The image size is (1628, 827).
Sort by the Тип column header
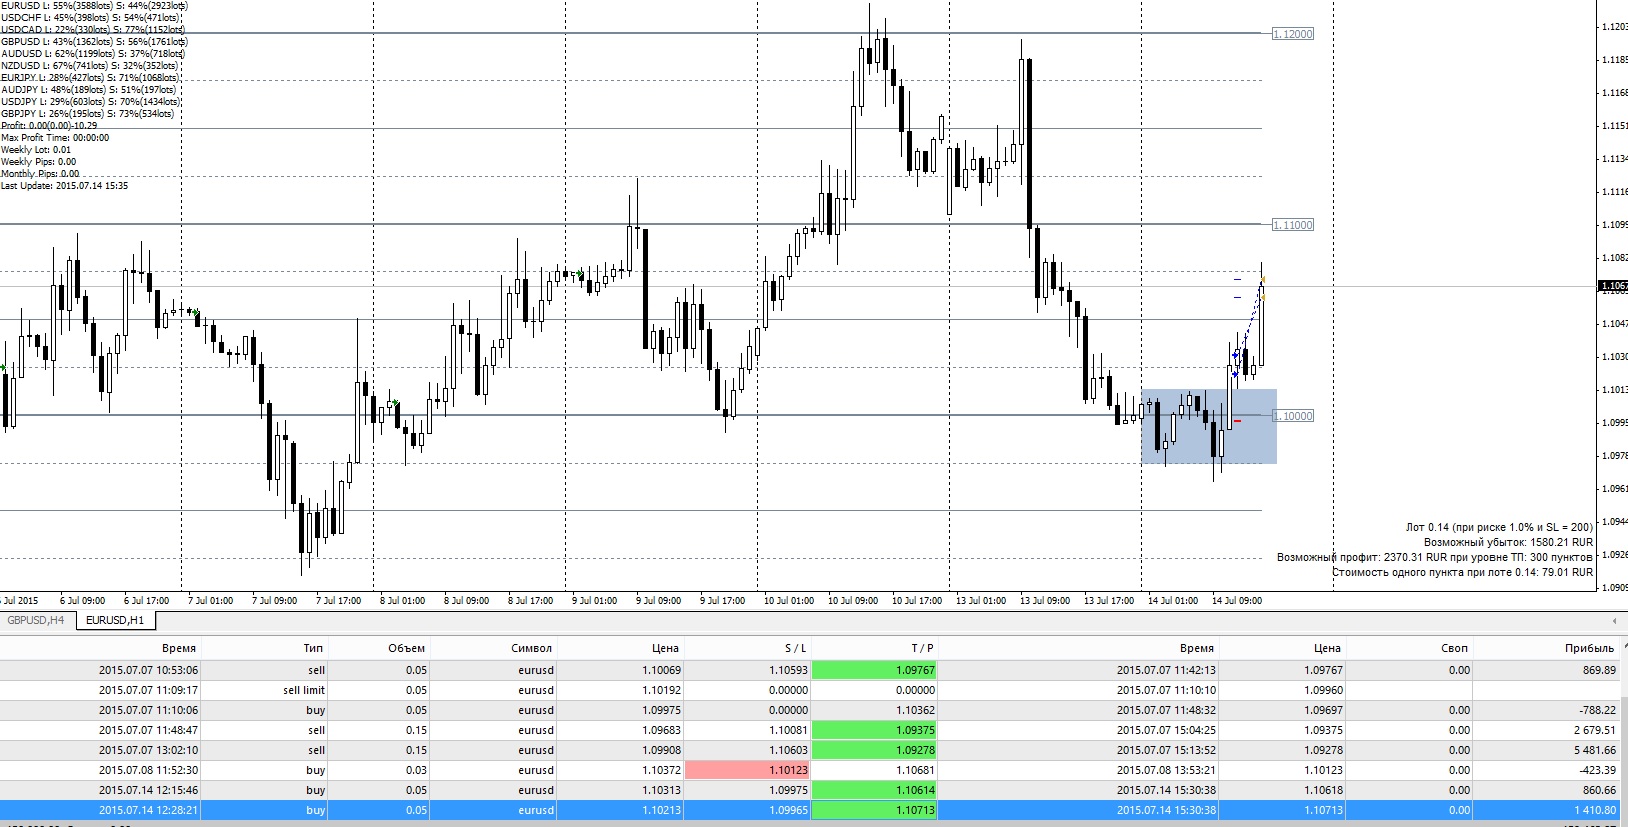(314, 648)
